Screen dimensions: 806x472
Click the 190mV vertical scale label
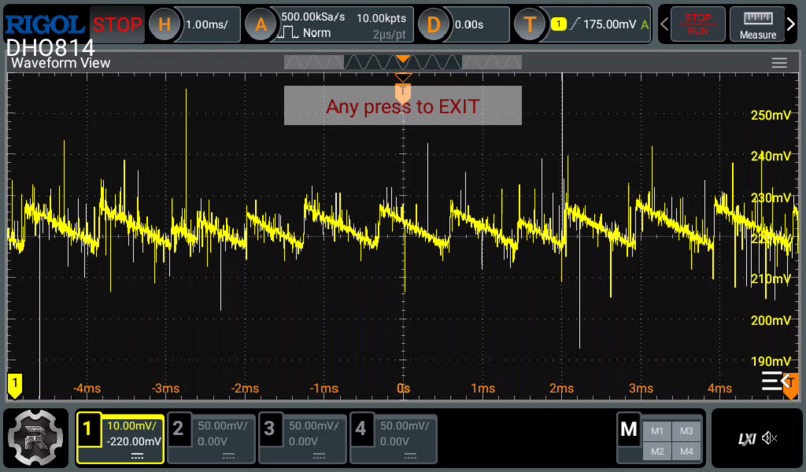[x=771, y=361]
